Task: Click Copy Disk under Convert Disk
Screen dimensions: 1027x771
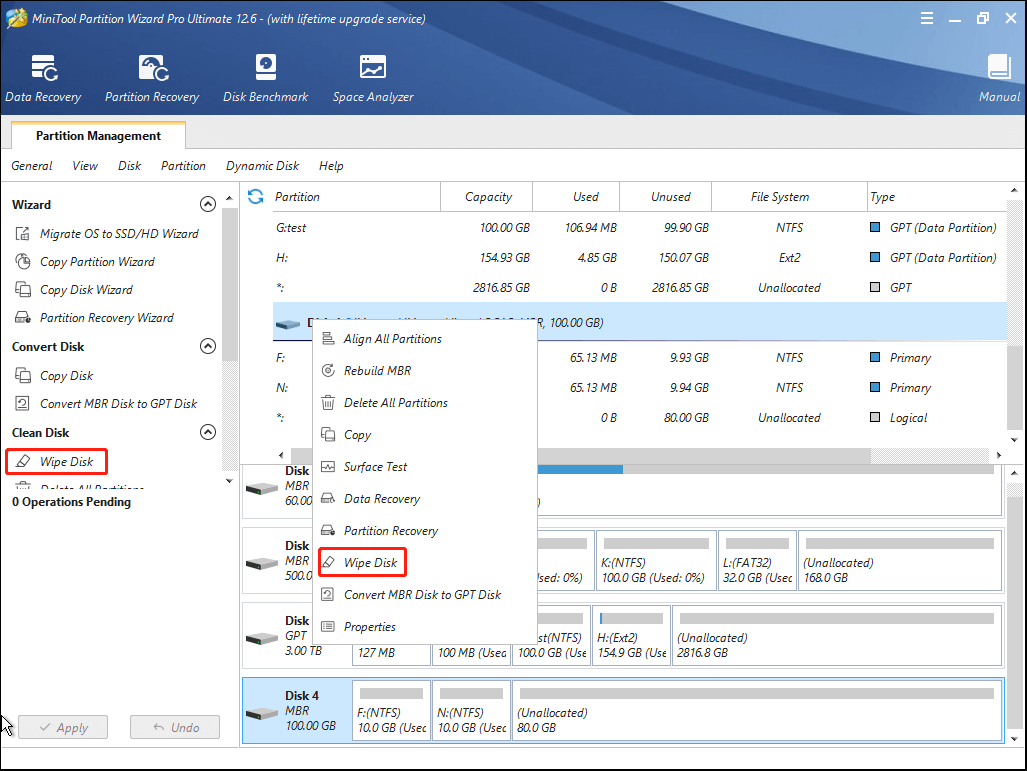Action: point(54,376)
